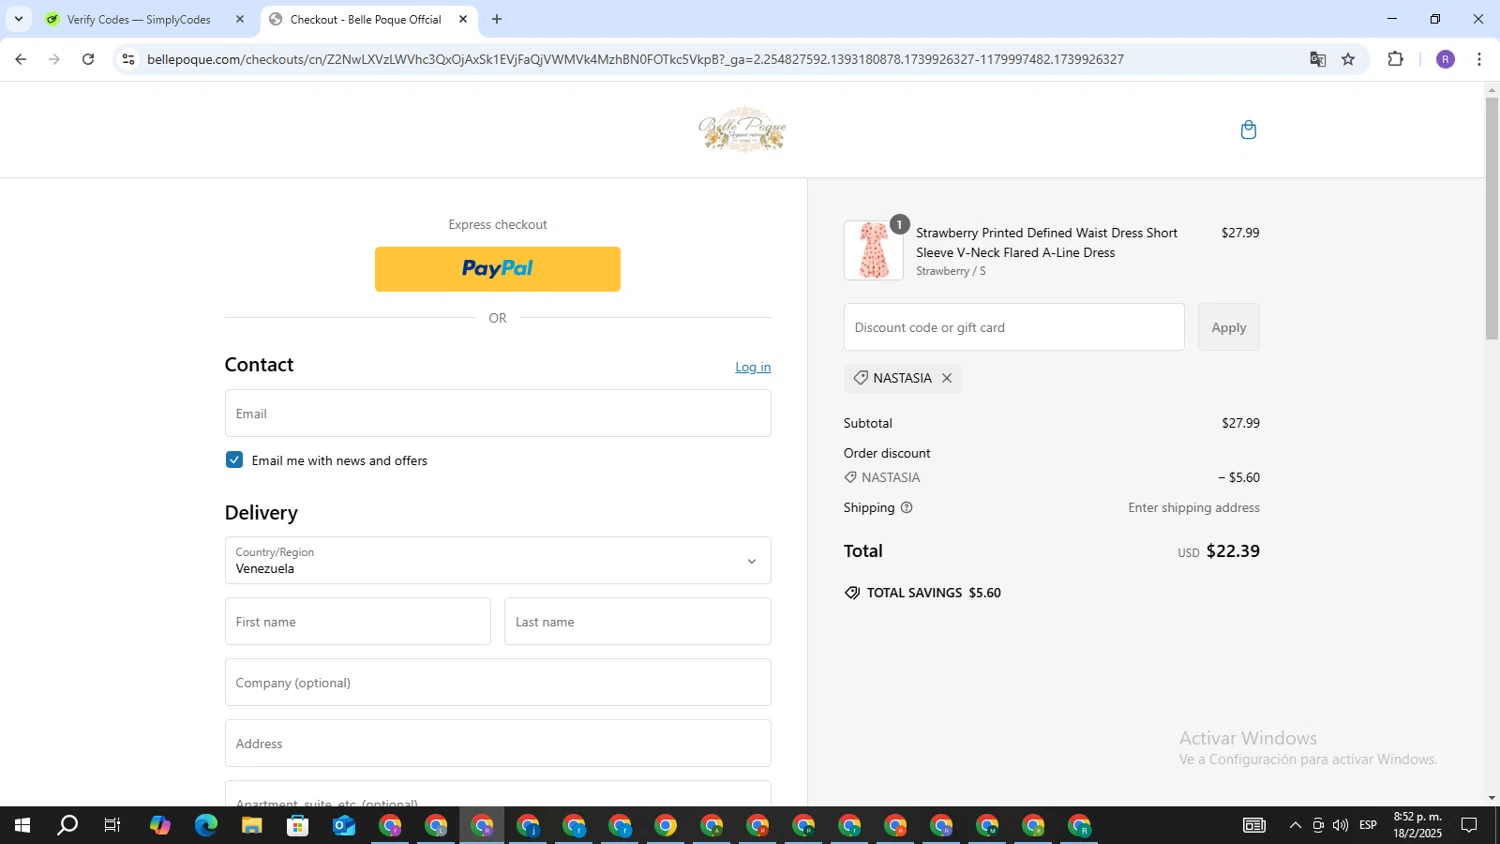Click the Total amount $22.39

(x=1232, y=551)
